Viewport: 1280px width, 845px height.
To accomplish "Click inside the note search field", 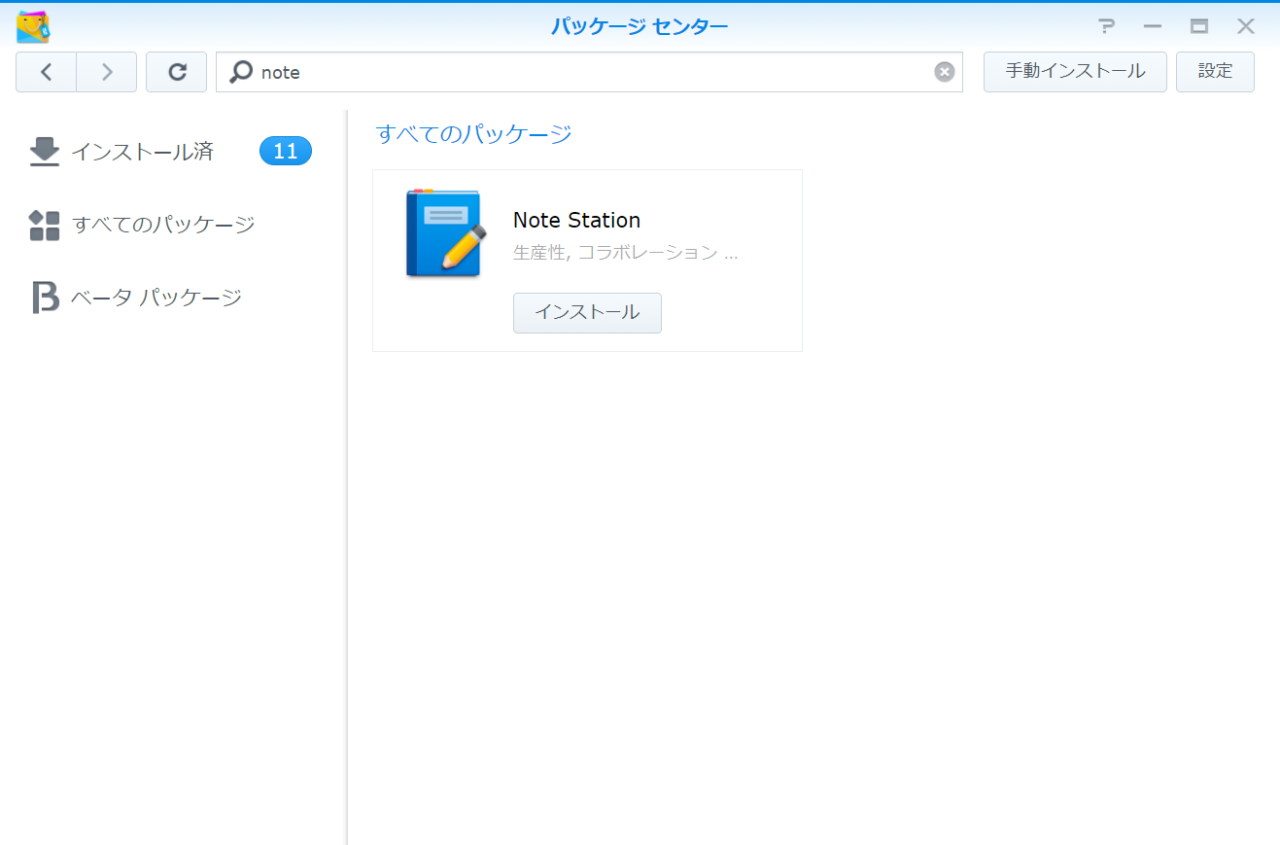I will tap(500, 71).
